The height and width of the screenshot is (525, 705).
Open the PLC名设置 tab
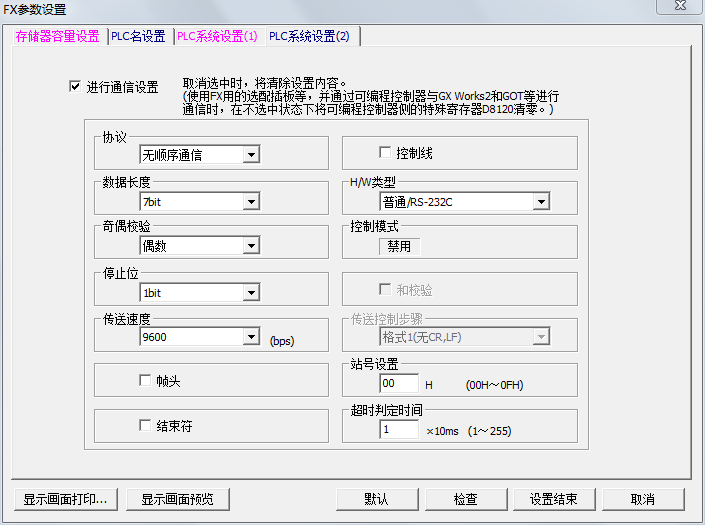coord(138,36)
